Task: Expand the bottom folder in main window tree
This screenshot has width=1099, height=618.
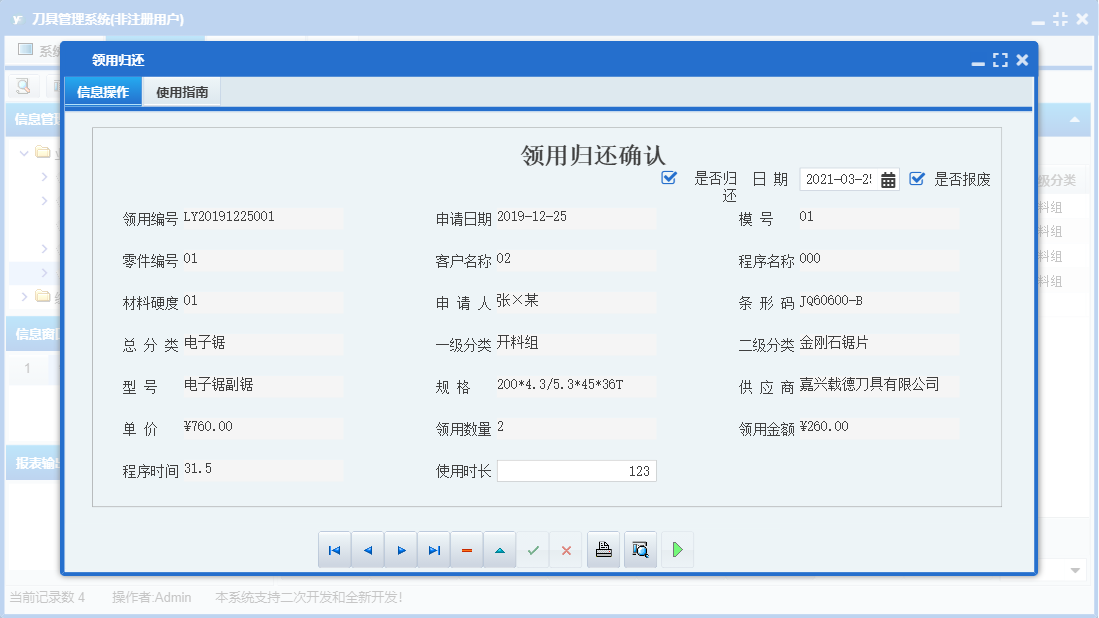Action: (24, 296)
